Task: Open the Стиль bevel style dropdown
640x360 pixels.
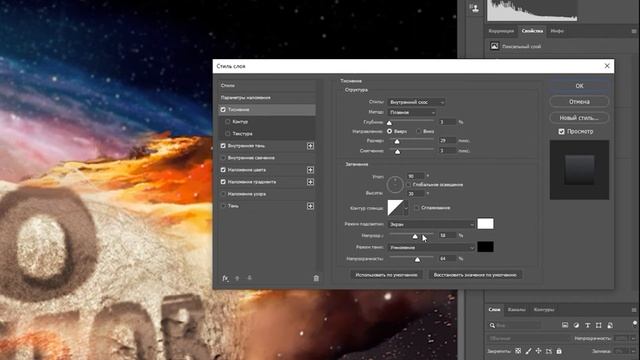Action: [x=416, y=102]
